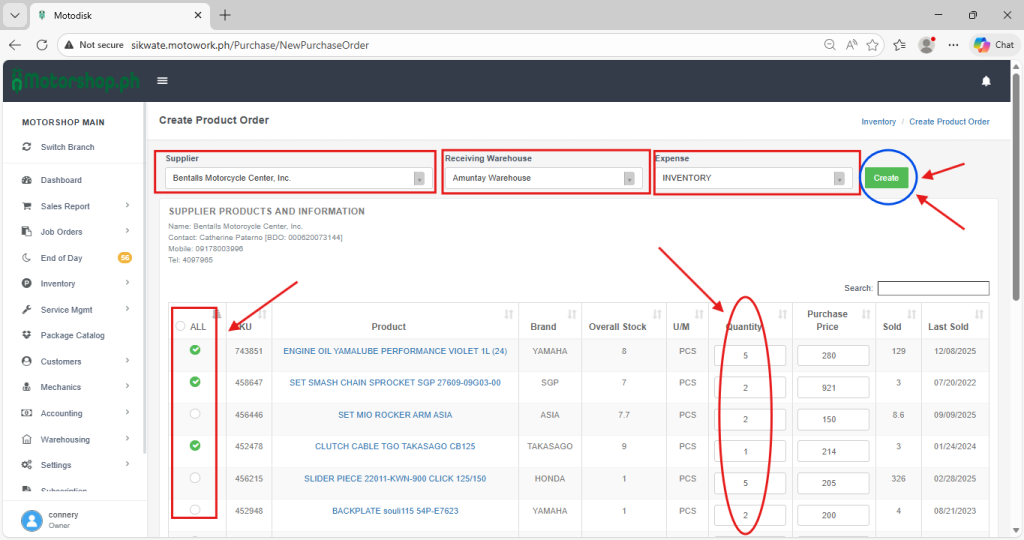Click the browser refresh icon

pyautogui.click(x=42, y=45)
